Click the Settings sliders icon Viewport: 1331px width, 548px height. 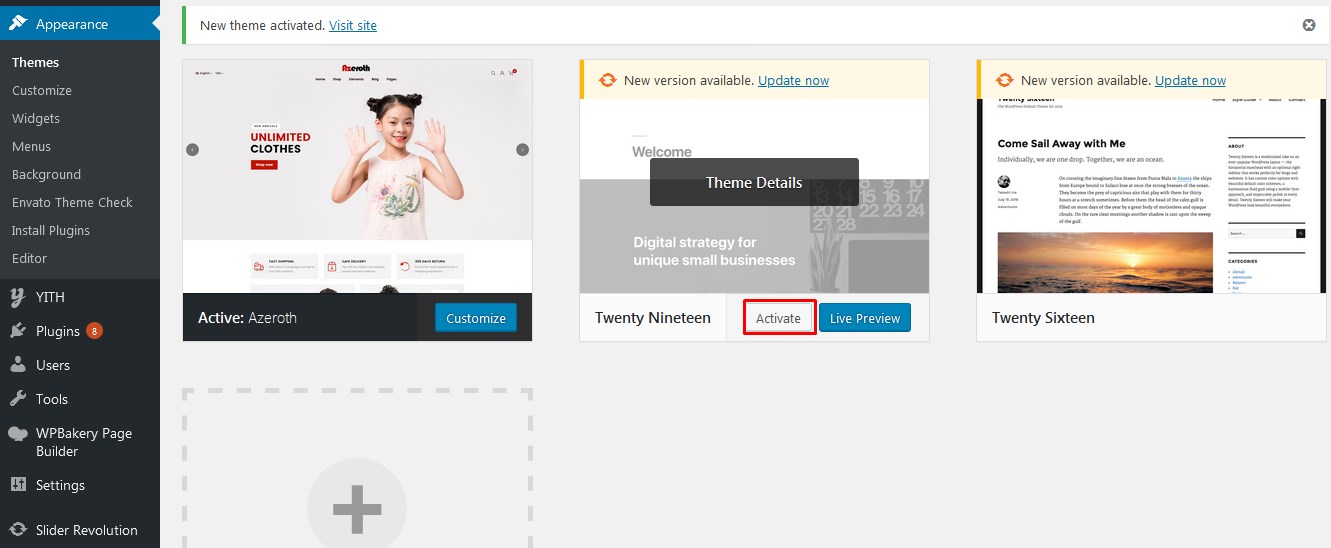point(18,485)
